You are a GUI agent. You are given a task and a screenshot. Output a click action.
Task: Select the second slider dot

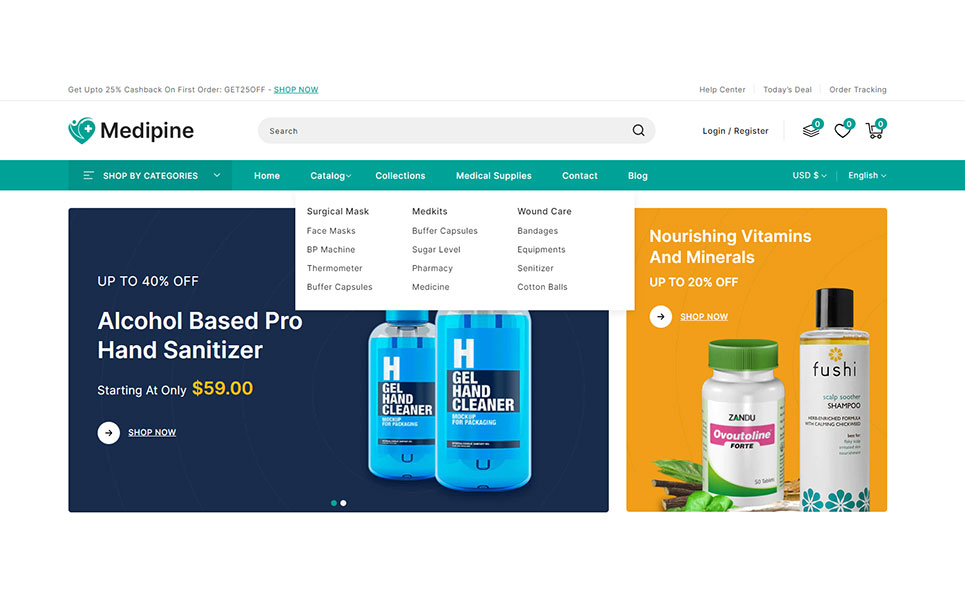click(343, 503)
